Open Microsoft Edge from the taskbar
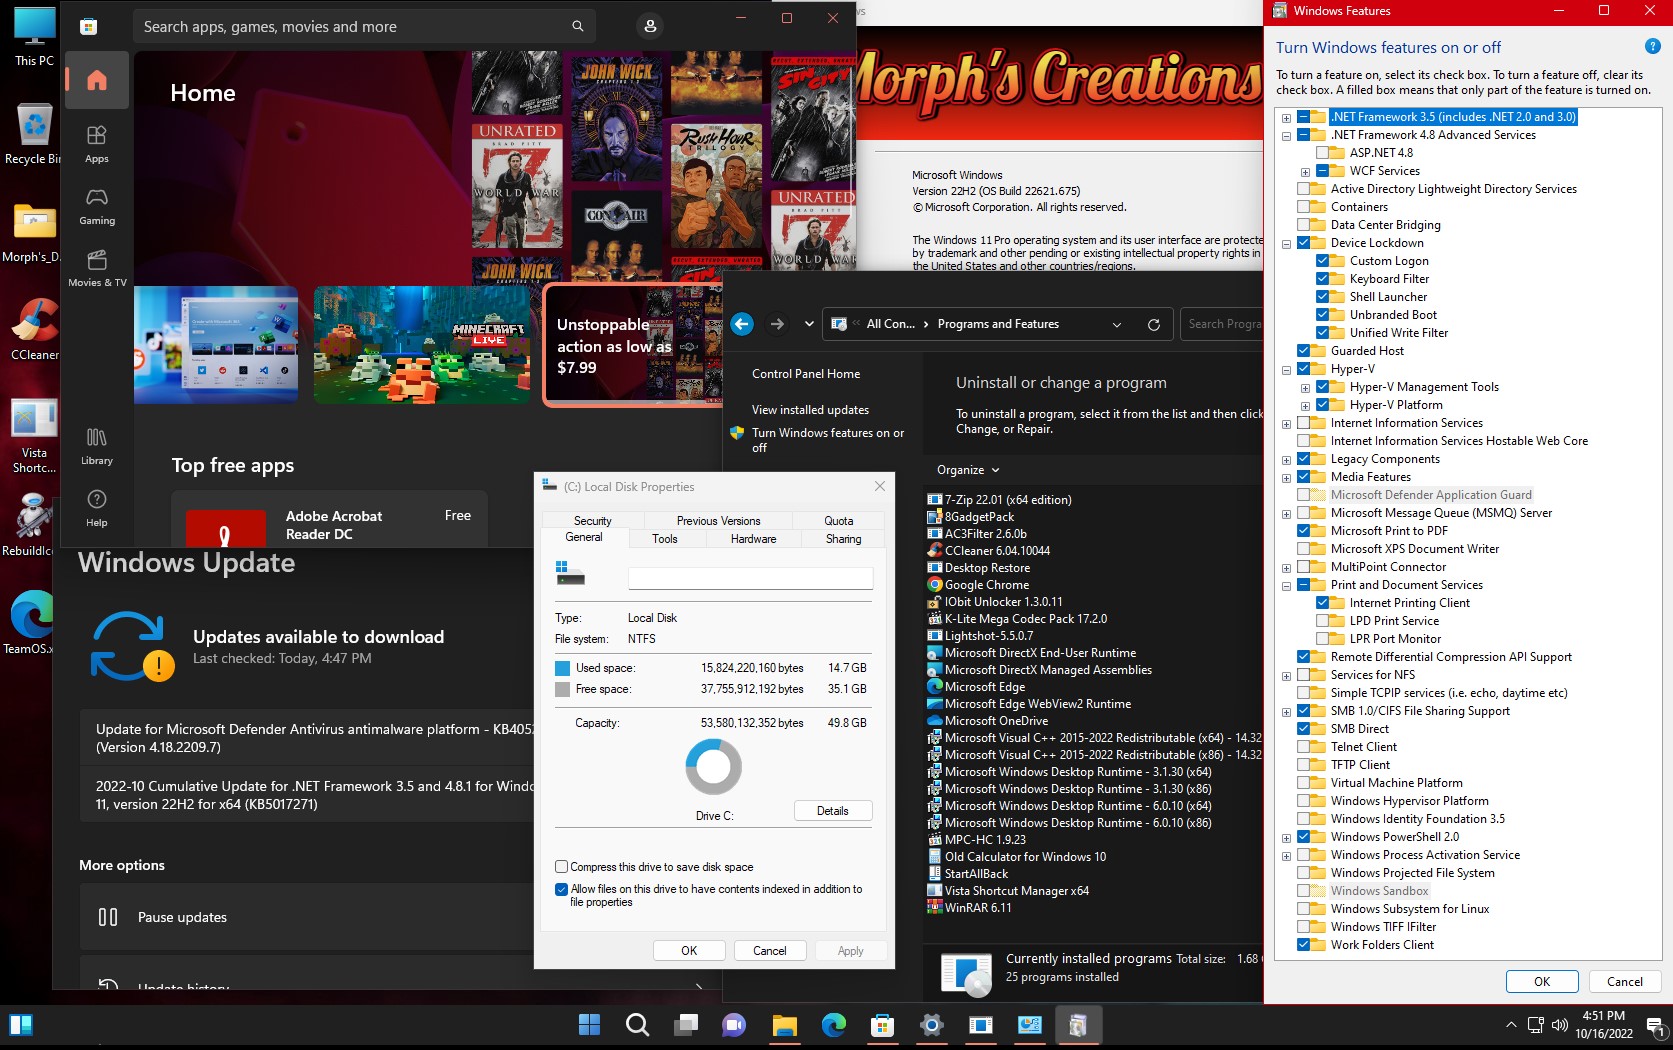1673x1050 pixels. click(x=833, y=1025)
